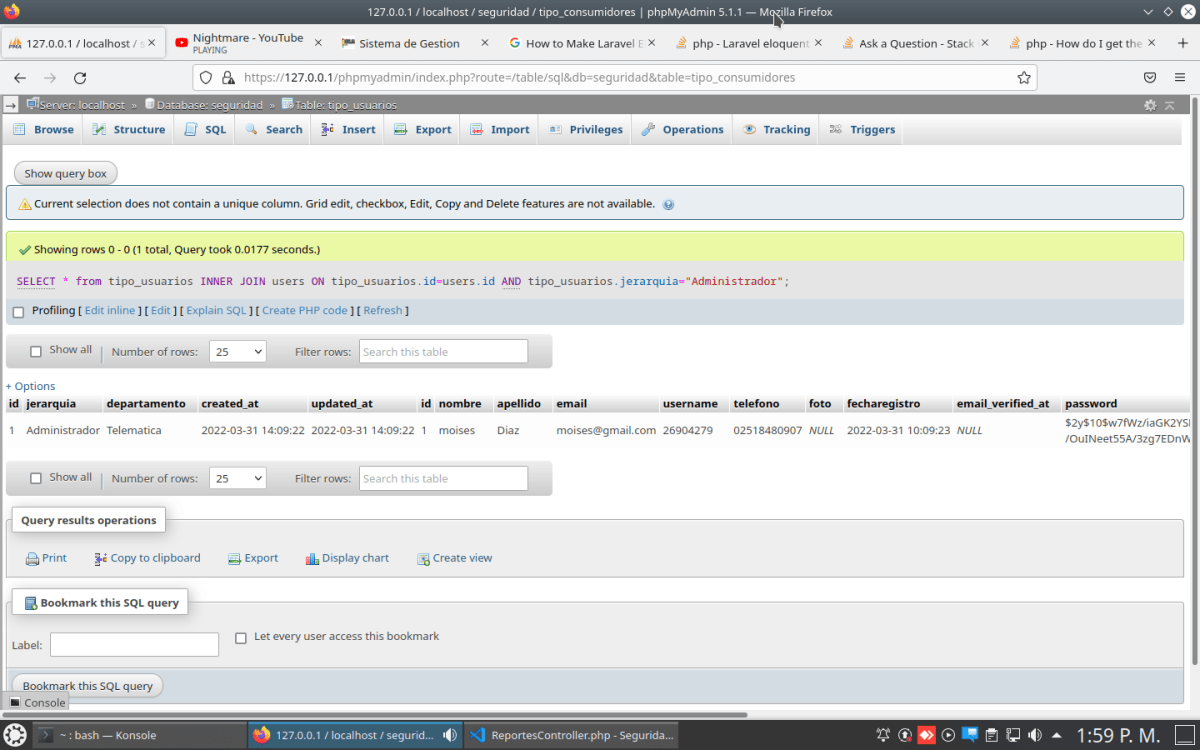The image size is (1200, 750).
Task: Click the Create PHP code link
Action: [305, 311]
